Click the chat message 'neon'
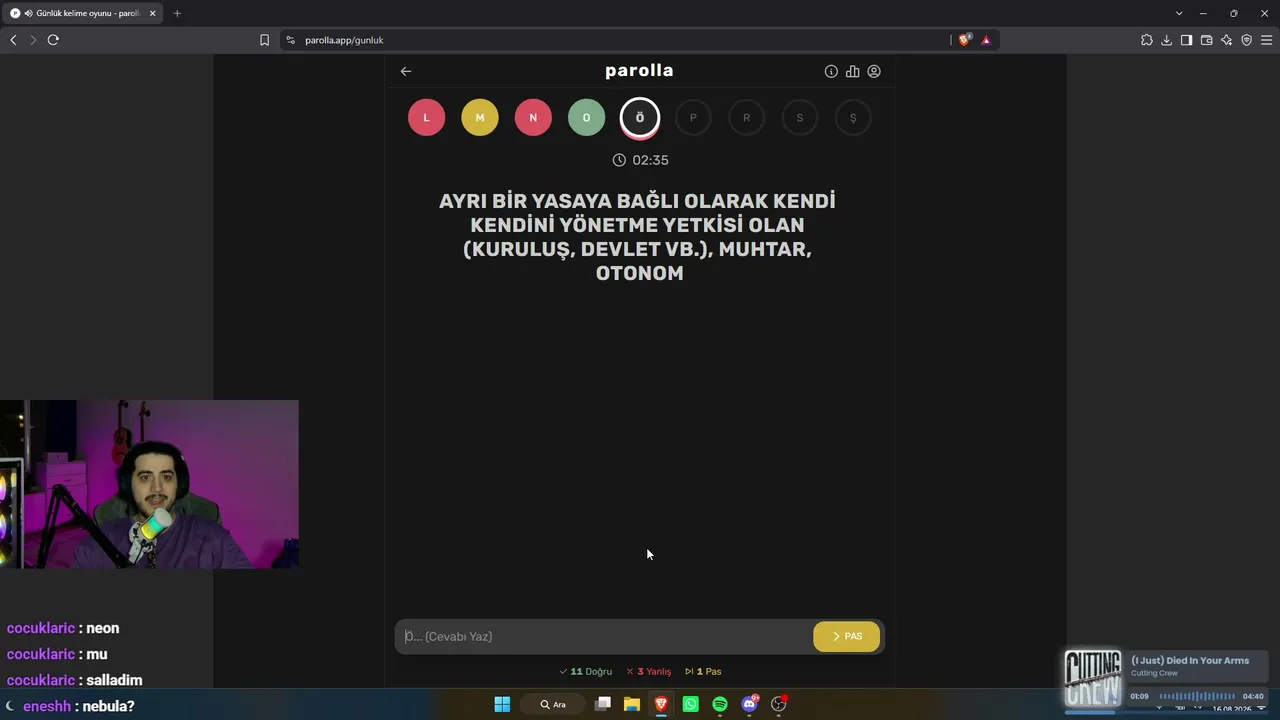Screen dimensions: 1280x720 tap(103, 628)
